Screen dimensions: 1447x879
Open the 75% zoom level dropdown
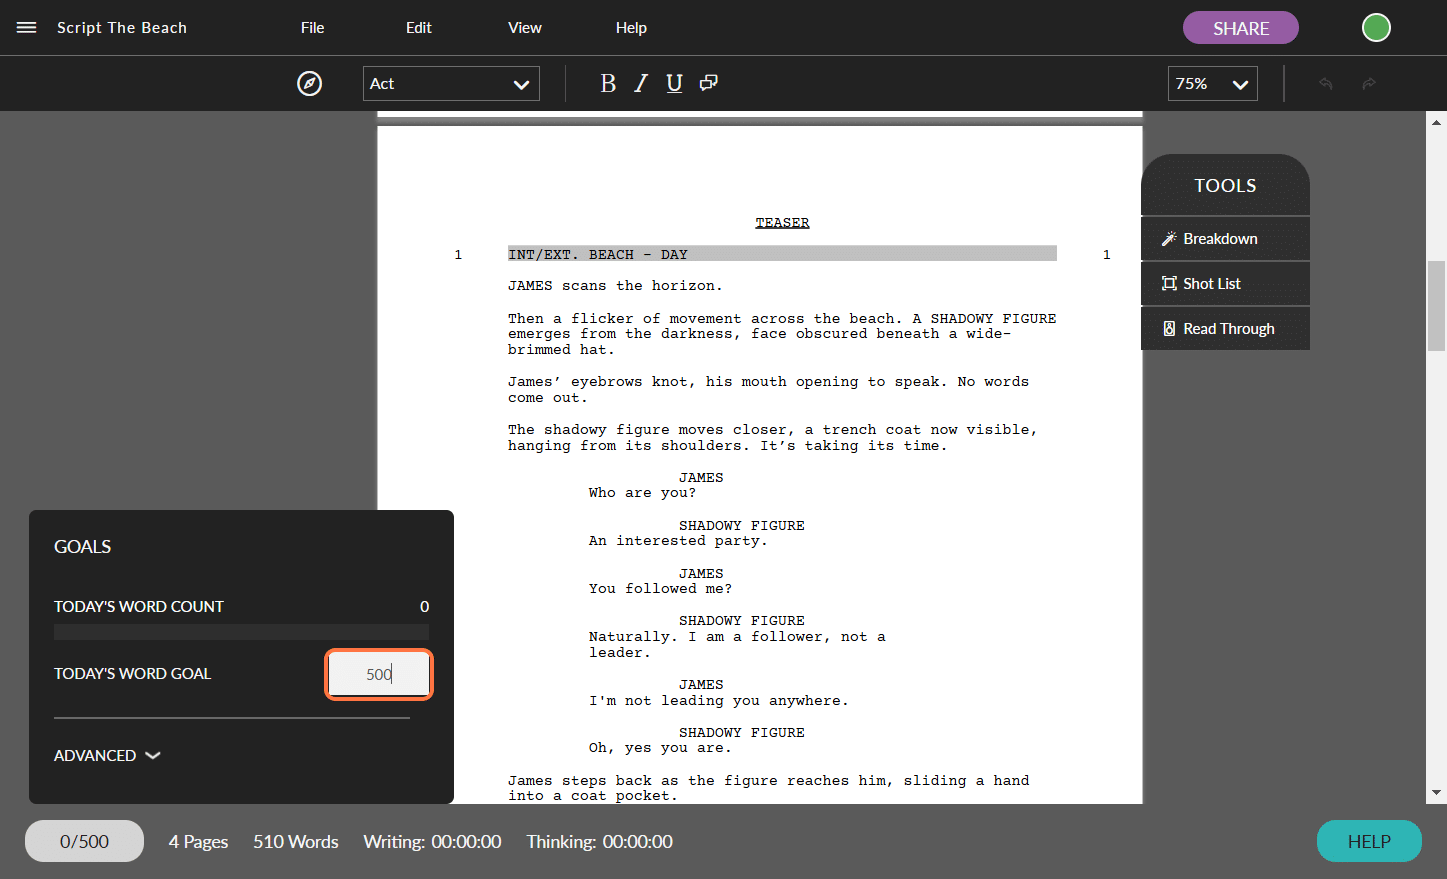1212,83
